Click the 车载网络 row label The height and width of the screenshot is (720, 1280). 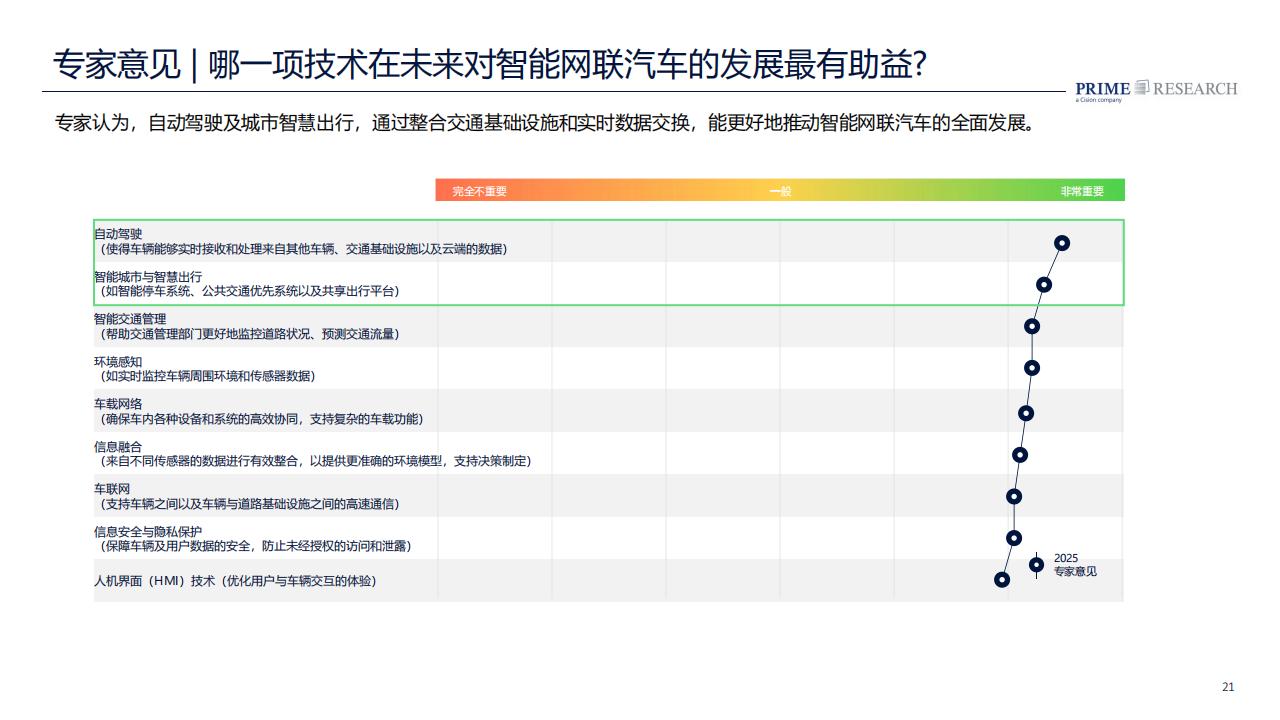click(x=118, y=404)
